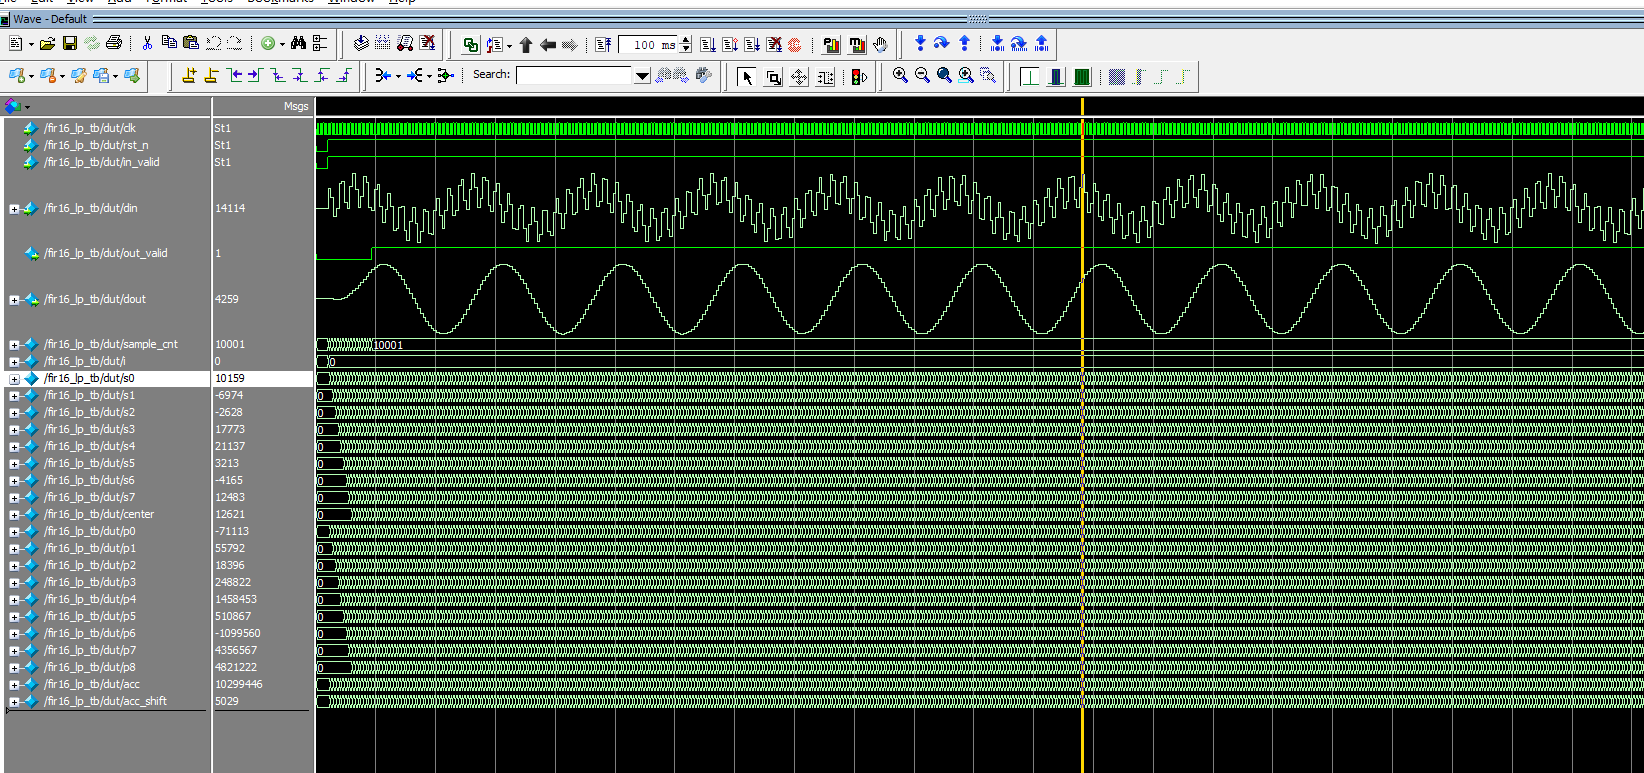Image resolution: width=1644 pixels, height=773 pixels.
Task: Click the Undo arrow icon
Action: (x=213, y=43)
